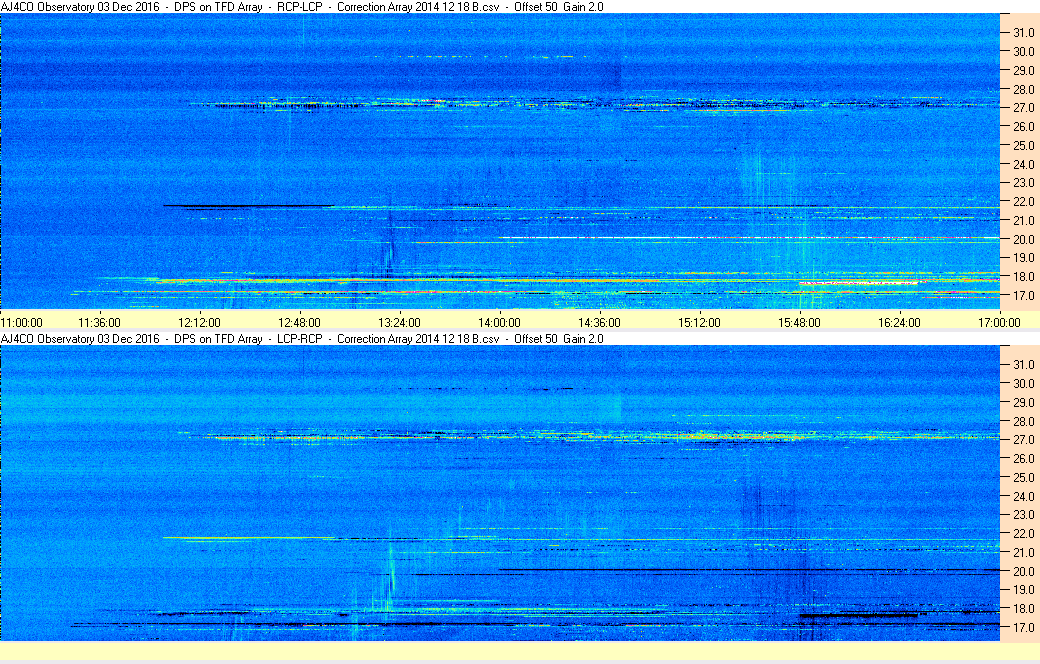1040x664 pixels.
Task: Click the 11:00:00 time axis label
Action: pyautogui.click(x=22, y=322)
